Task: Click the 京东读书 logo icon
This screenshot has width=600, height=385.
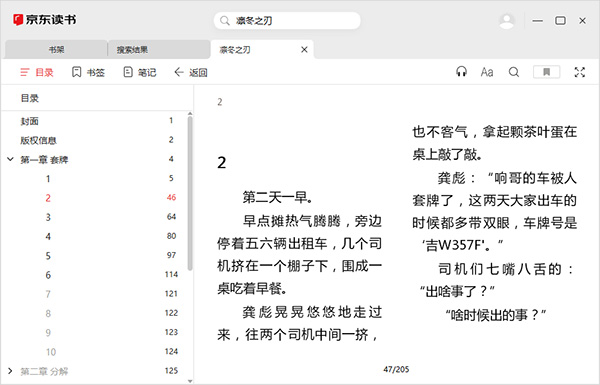Action: [18, 20]
